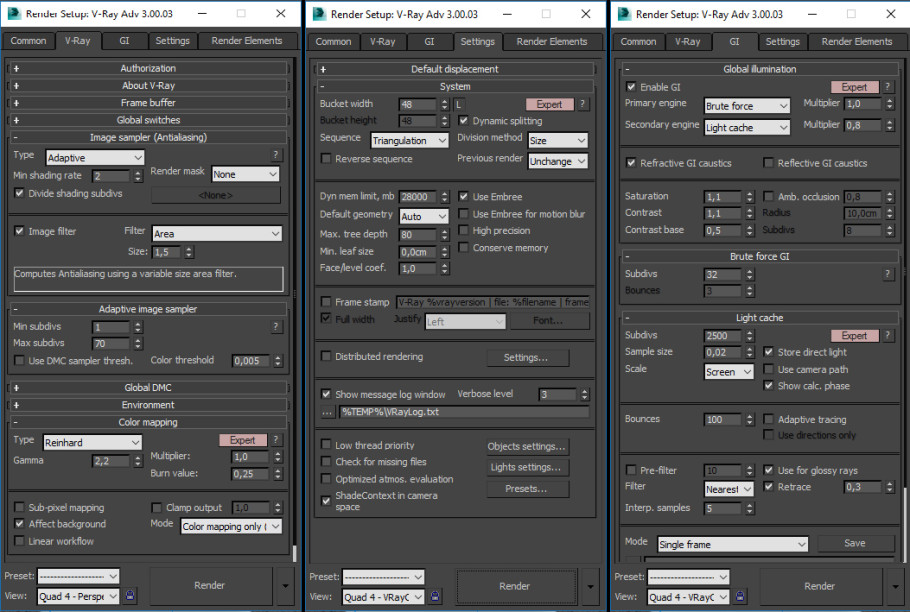Image resolution: width=910 pixels, height=612 pixels.
Task: Toggle the Divide shading subdivs checkbox
Action: click(19, 193)
